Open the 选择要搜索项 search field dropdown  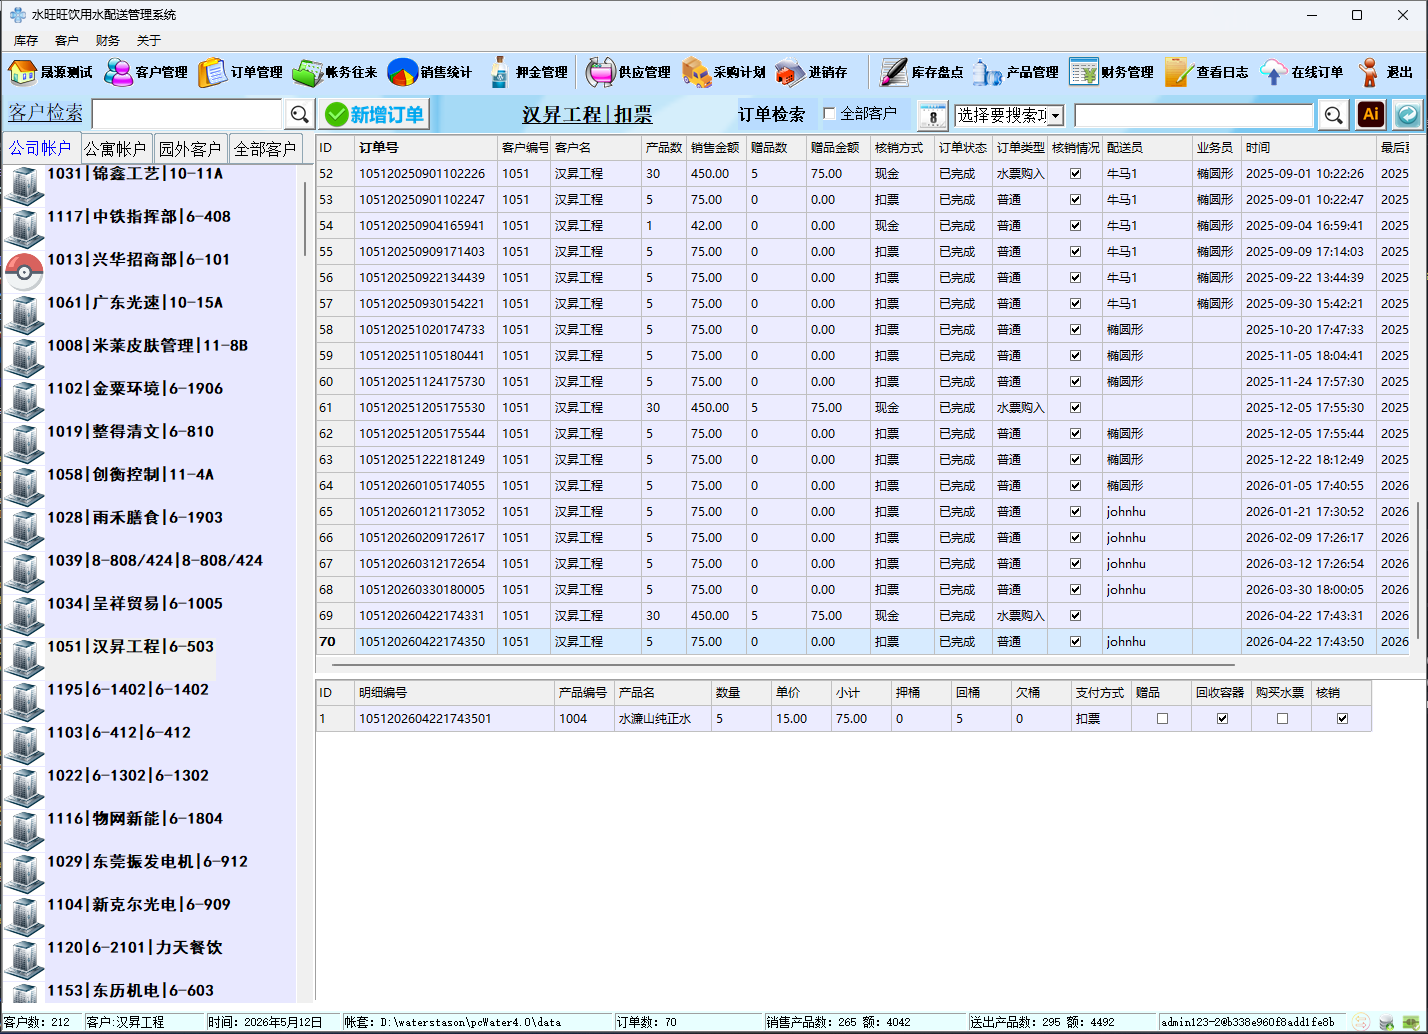point(1055,116)
